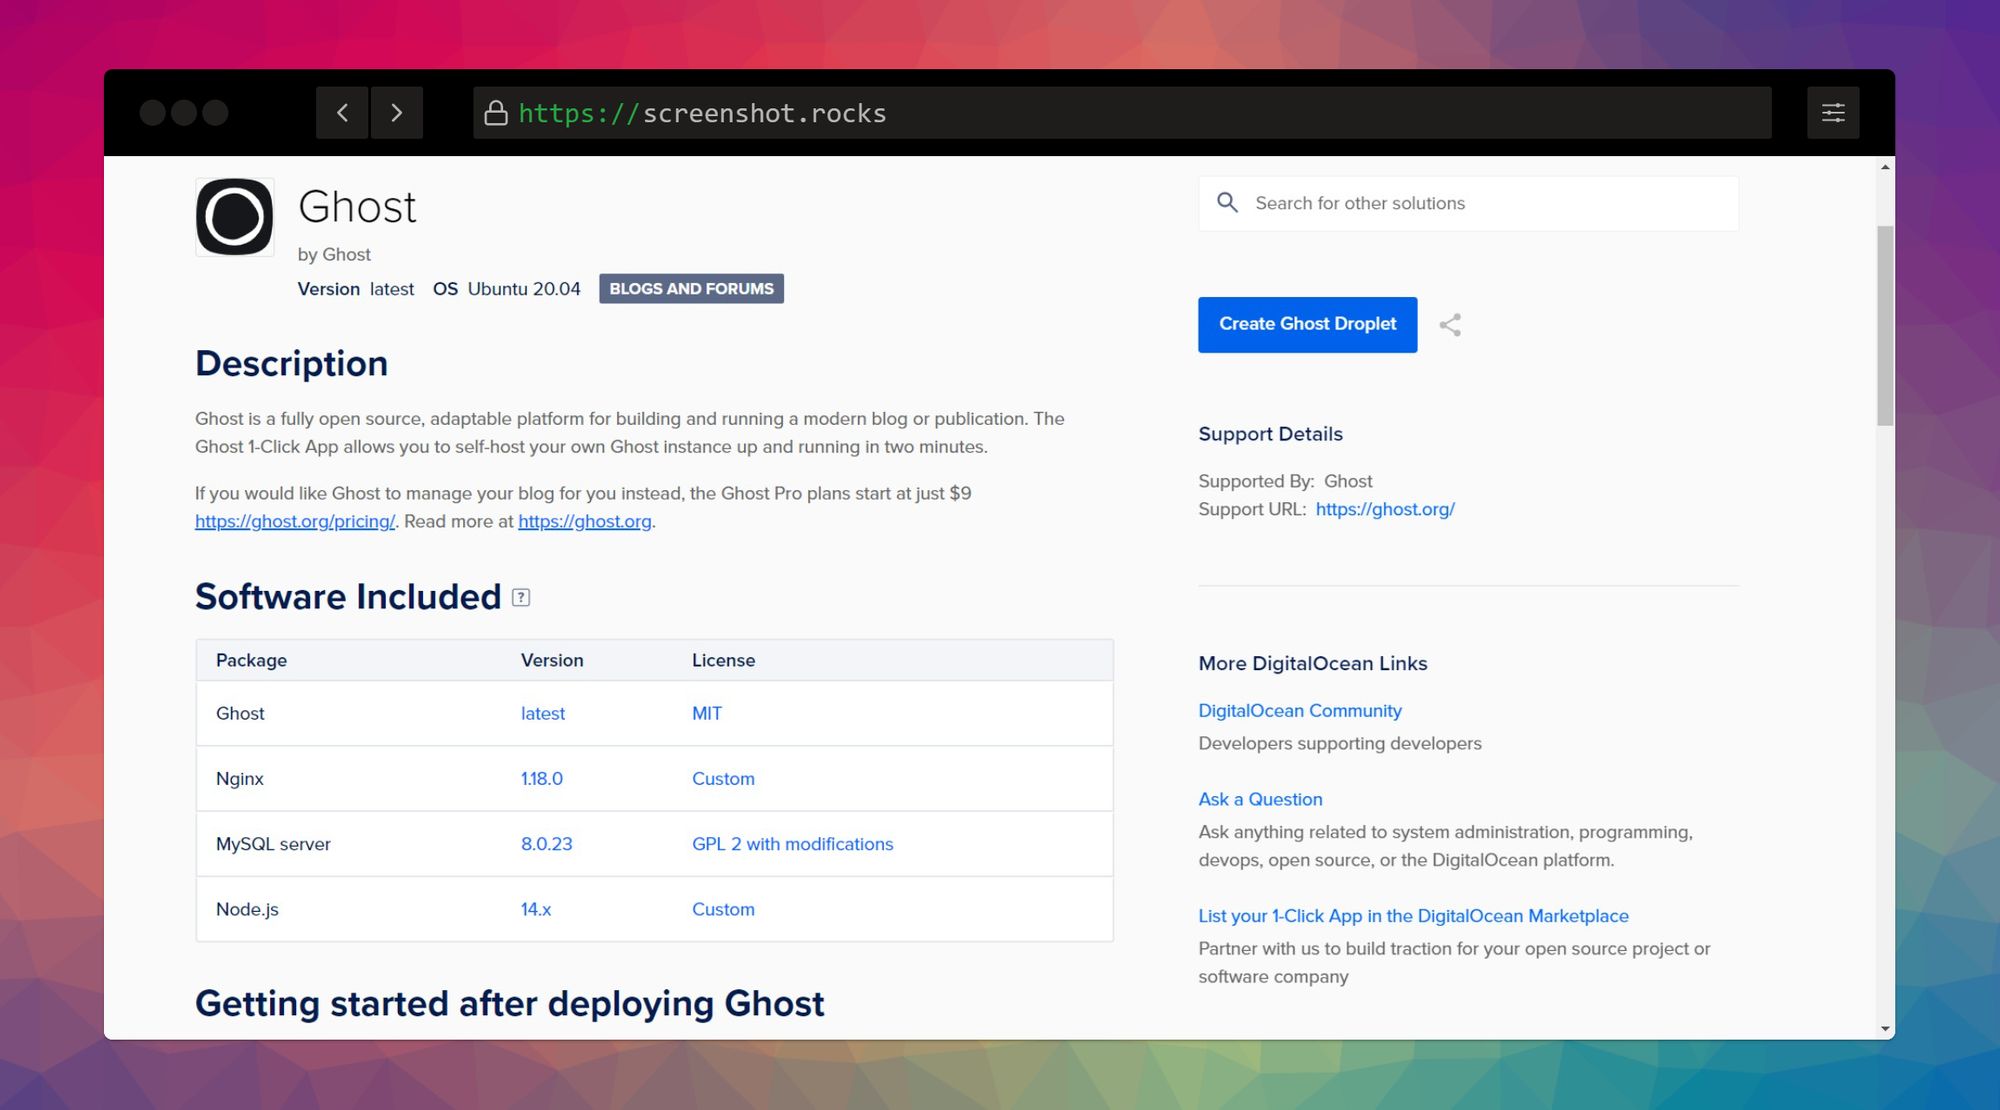This screenshot has height=1110, width=2000.
Task: Click the 'Package' column header
Action: pyautogui.click(x=251, y=660)
